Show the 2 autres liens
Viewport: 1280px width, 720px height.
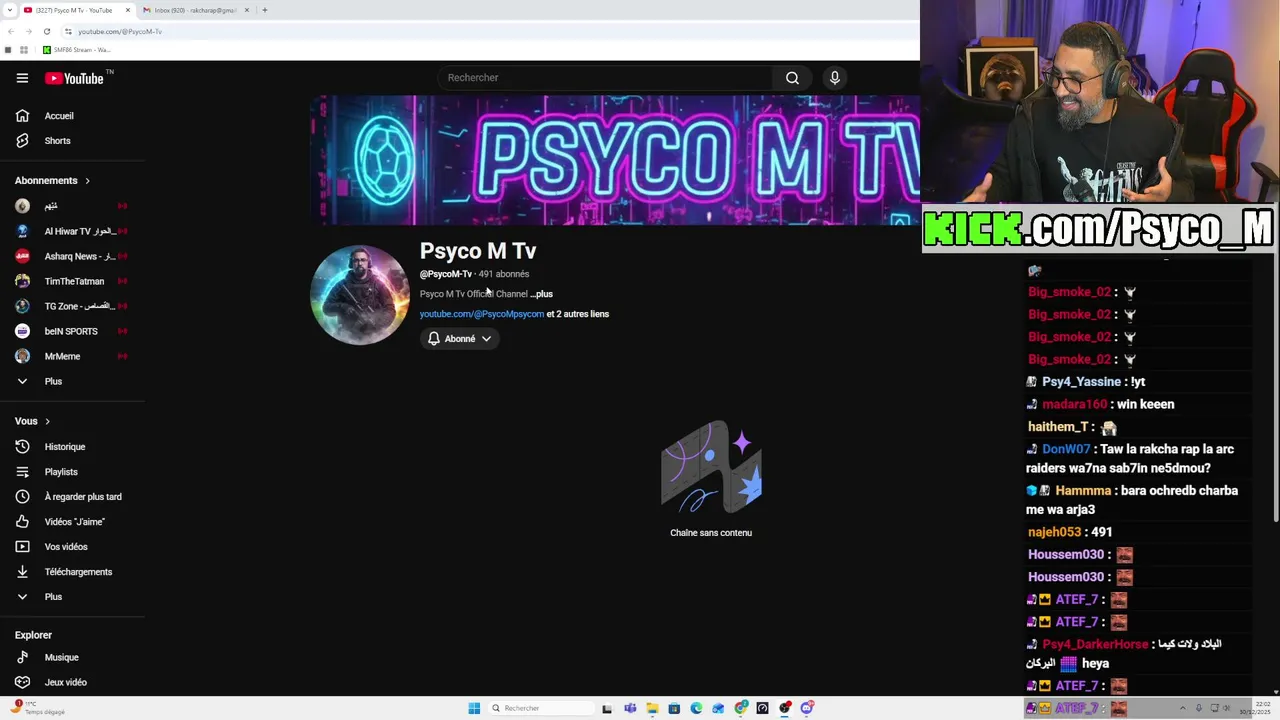pos(578,314)
